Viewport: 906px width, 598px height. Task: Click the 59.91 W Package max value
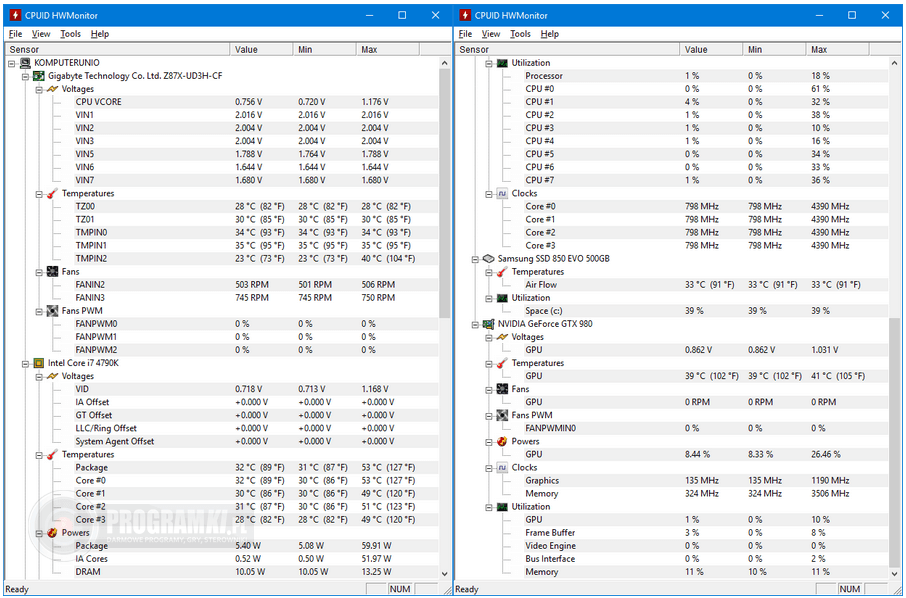click(x=376, y=545)
